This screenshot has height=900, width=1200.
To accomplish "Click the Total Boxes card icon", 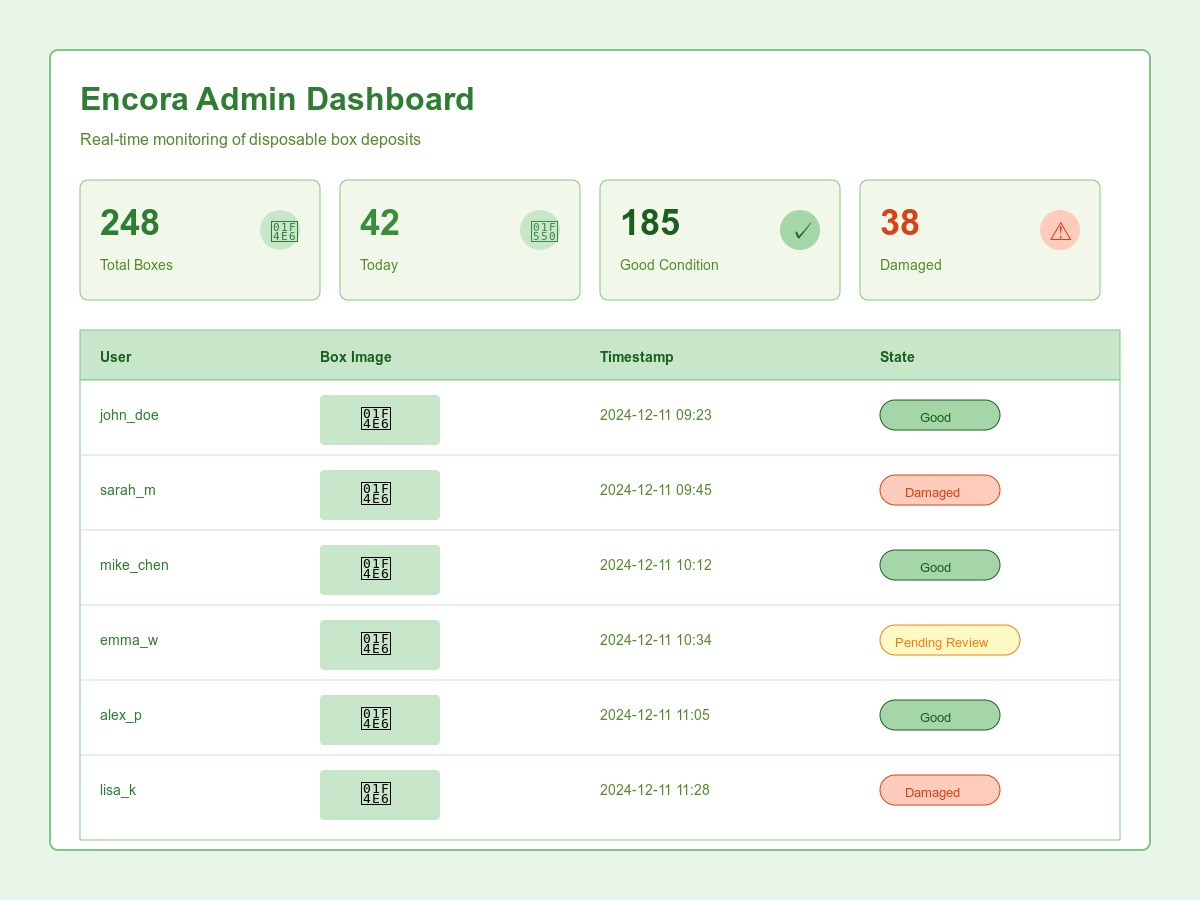I will (280, 230).
